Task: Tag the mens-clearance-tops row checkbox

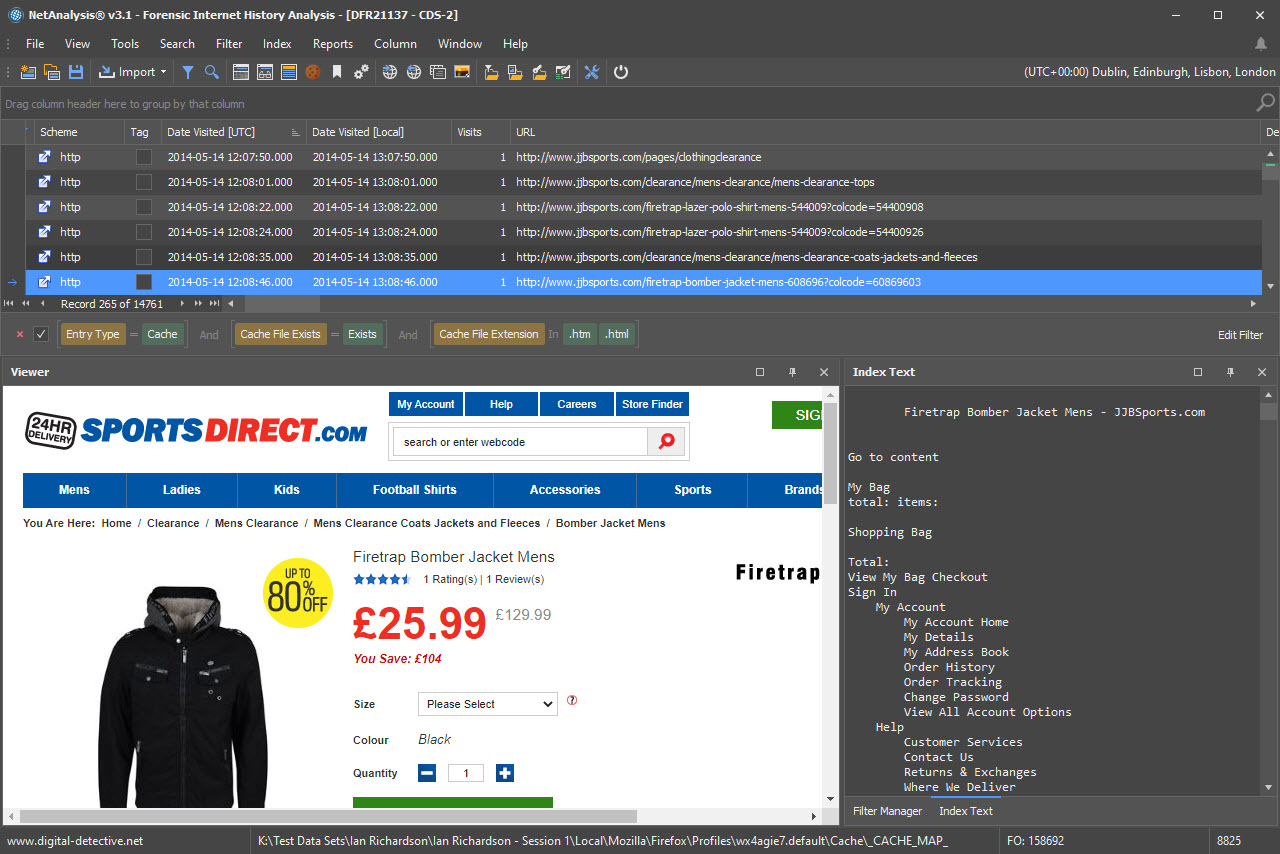Action: (x=144, y=182)
